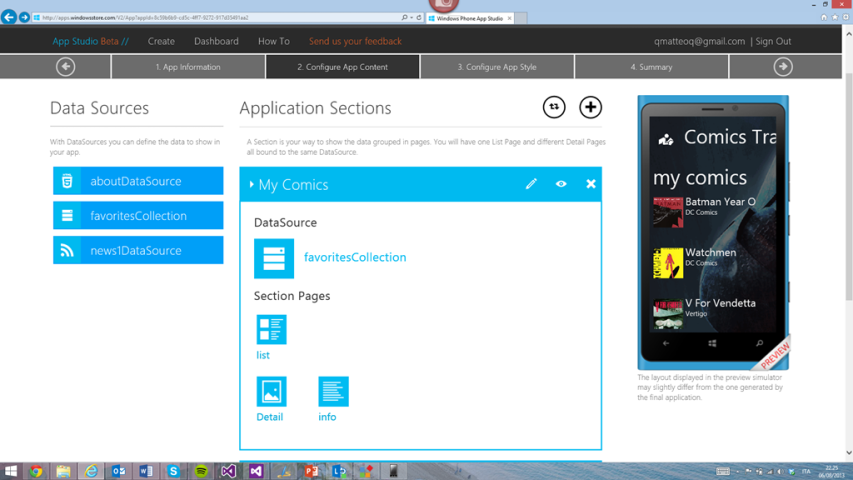Edit My Comics section with pencil icon
This screenshot has height=480, width=853.
[531, 184]
